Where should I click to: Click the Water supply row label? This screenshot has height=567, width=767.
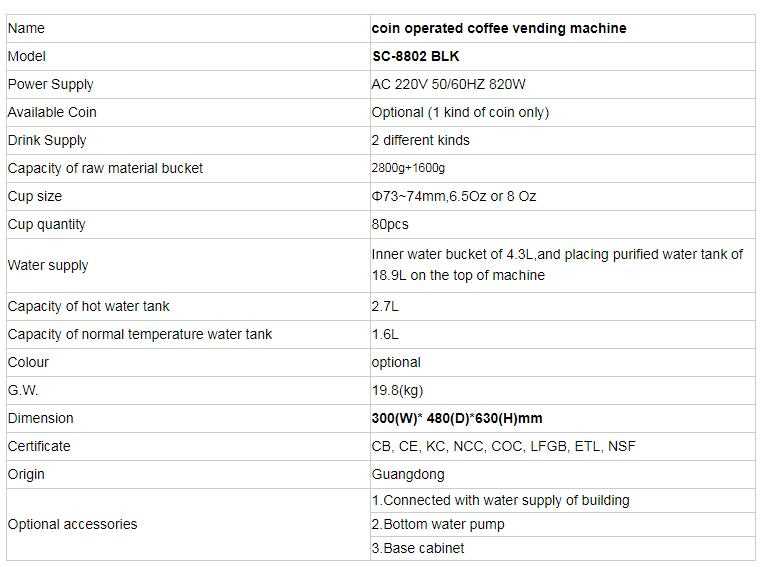48,265
